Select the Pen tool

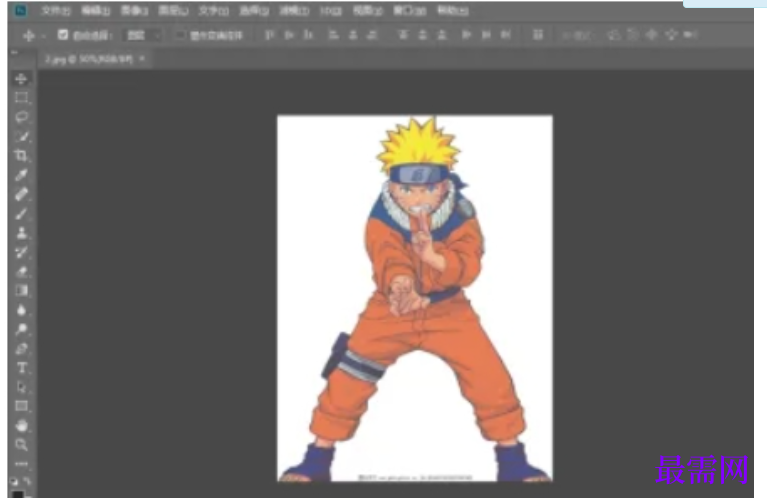(21, 348)
